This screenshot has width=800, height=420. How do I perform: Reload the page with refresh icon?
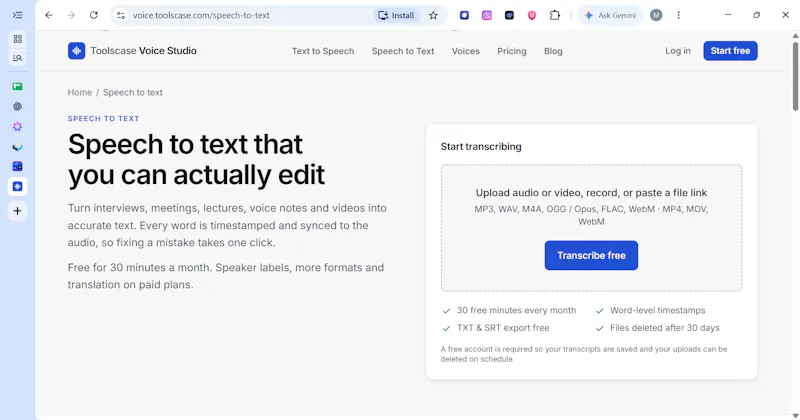[x=93, y=15]
